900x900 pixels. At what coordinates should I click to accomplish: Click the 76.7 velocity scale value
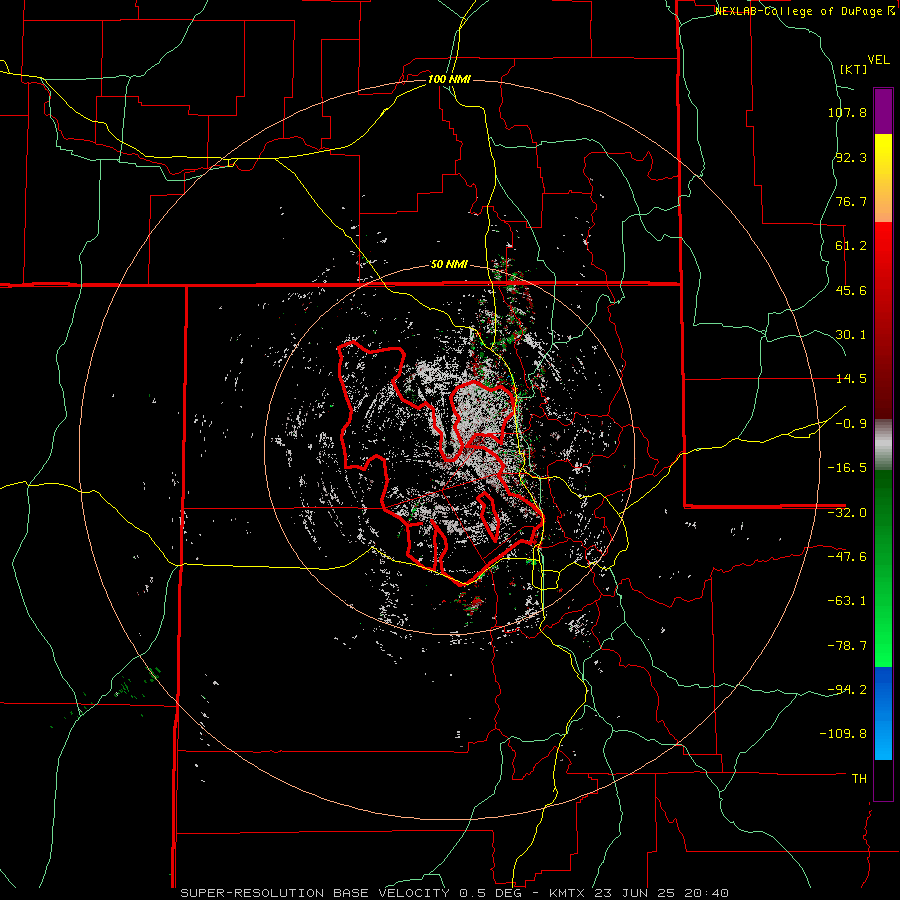[851, 201]
